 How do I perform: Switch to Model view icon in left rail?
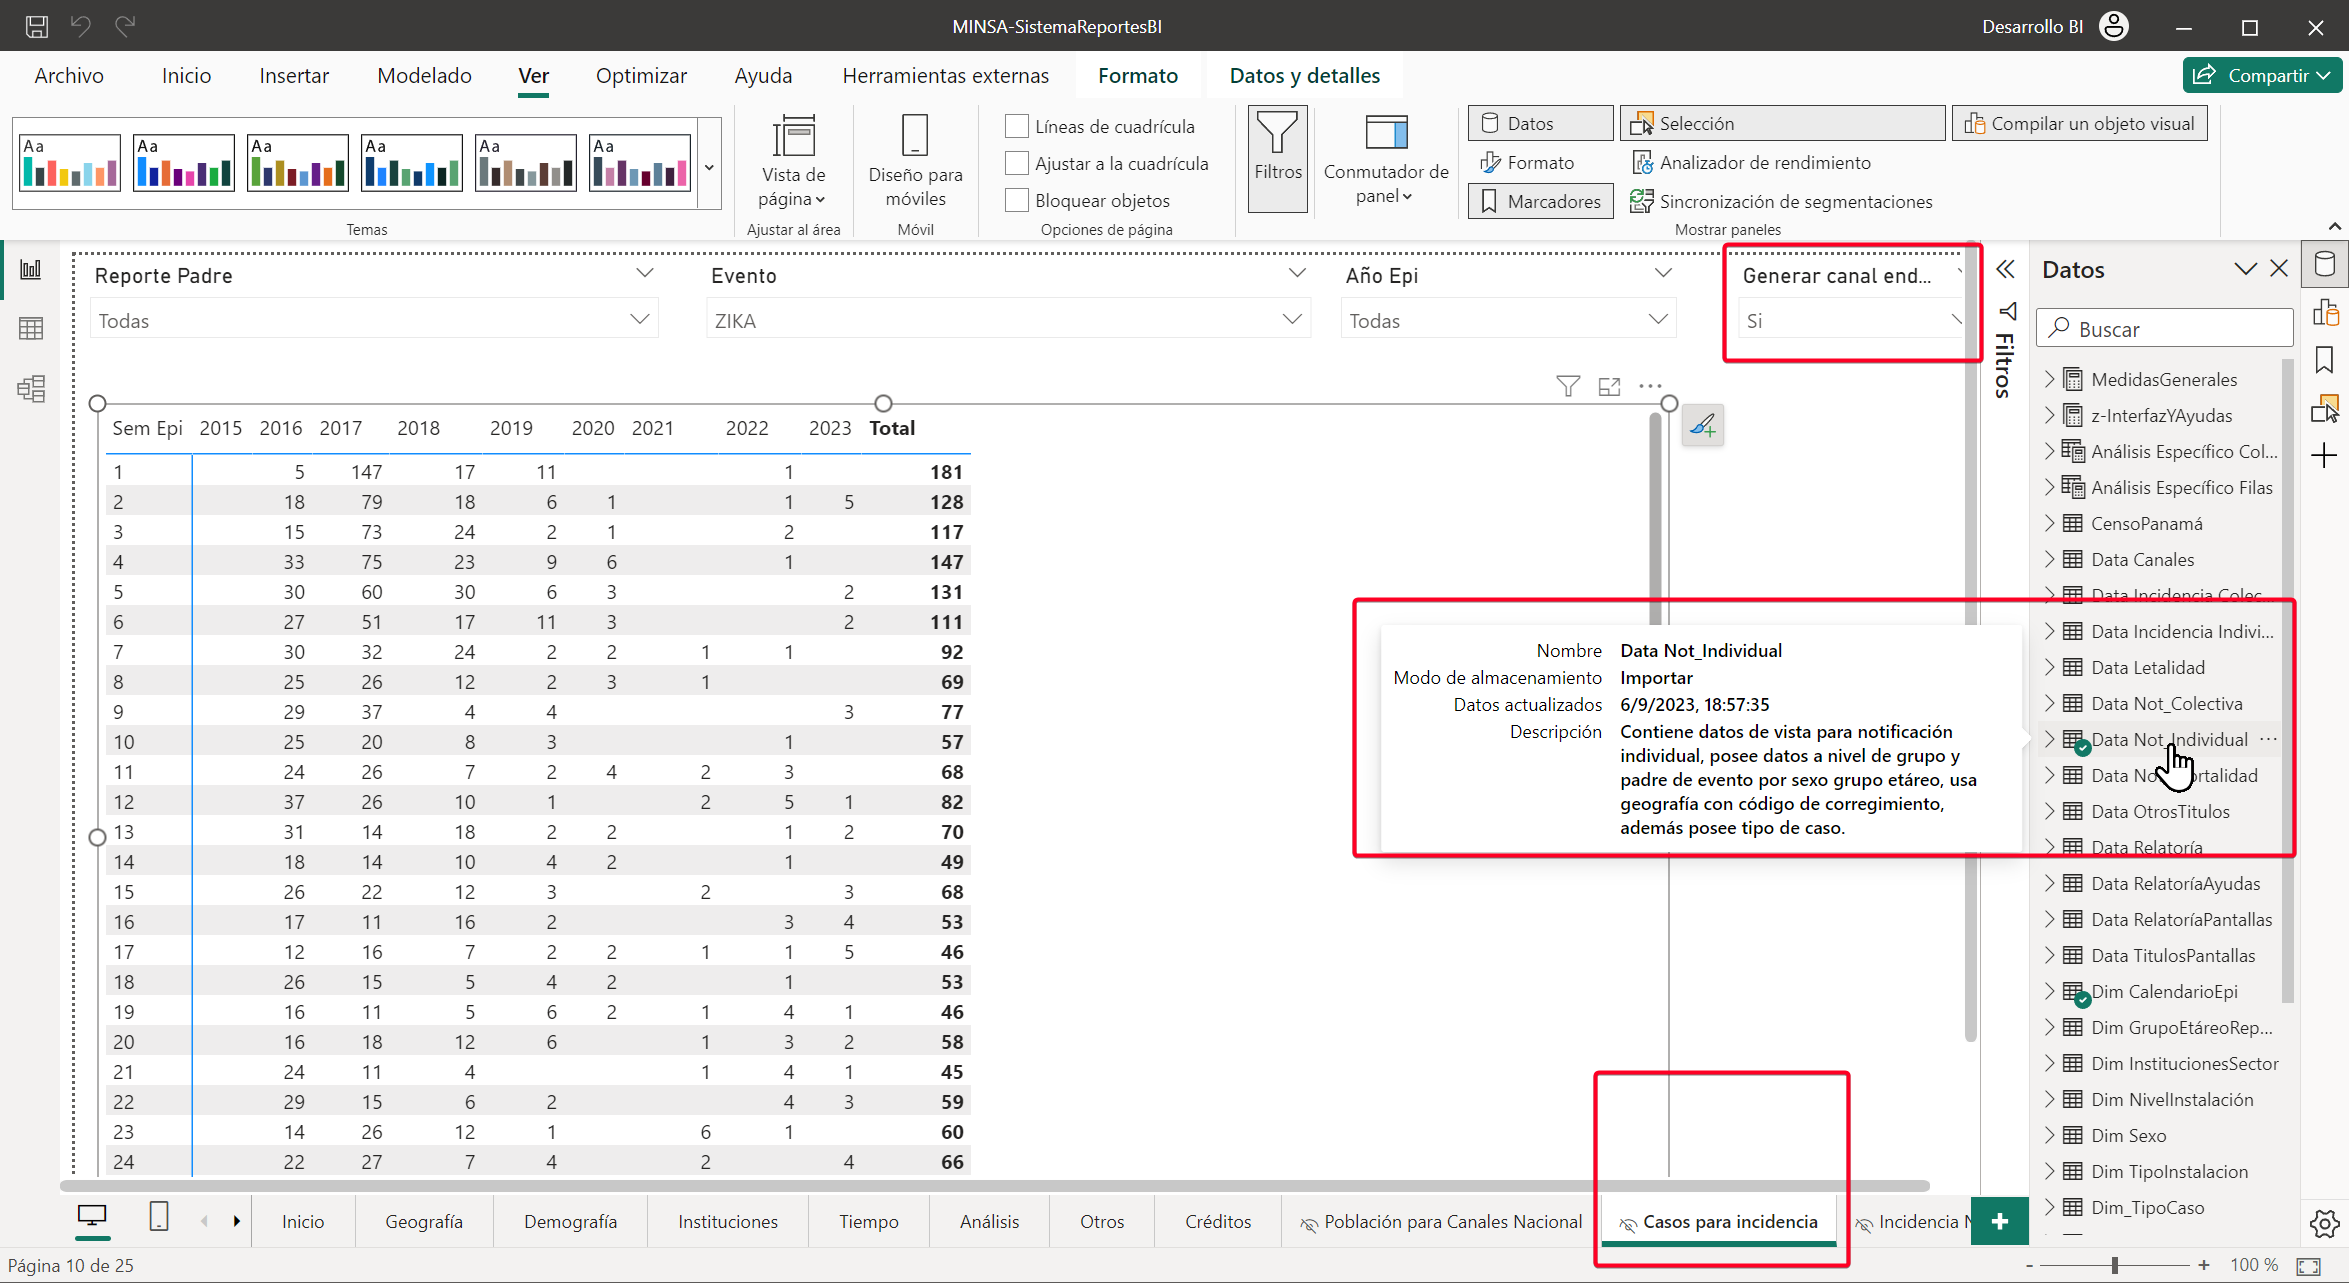tap(31, 388)
